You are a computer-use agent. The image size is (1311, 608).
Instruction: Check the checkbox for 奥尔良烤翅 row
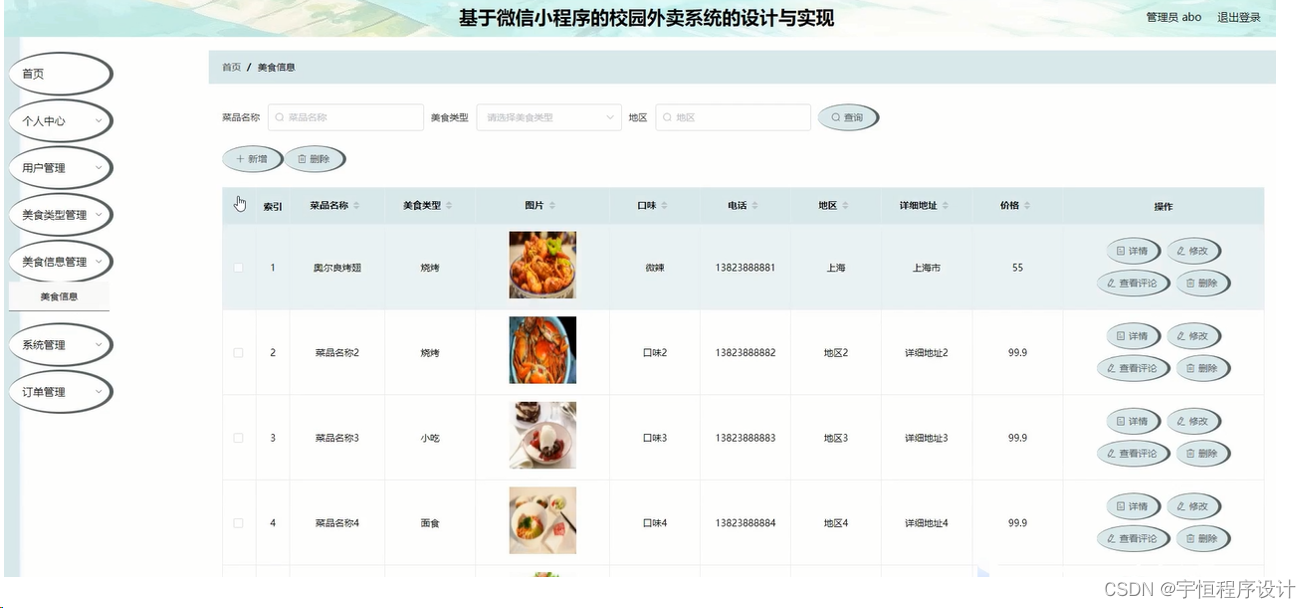coord(238,266)
